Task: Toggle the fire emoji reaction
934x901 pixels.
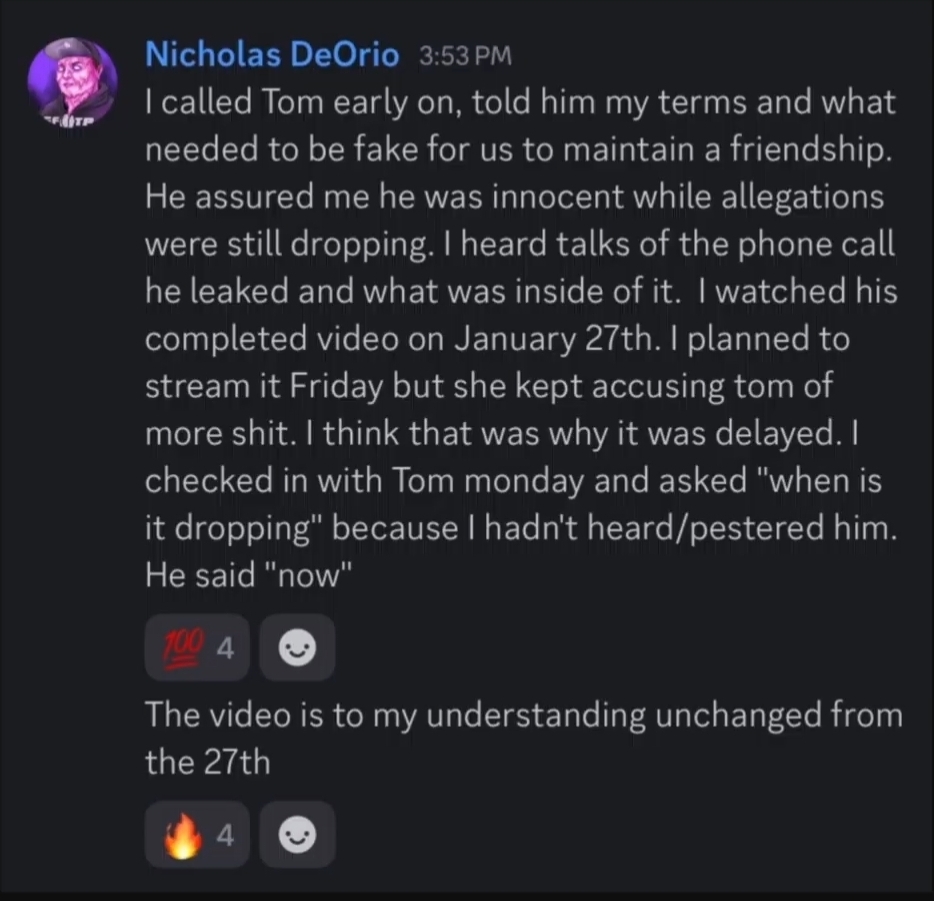Action: click(x=197, y=834)
